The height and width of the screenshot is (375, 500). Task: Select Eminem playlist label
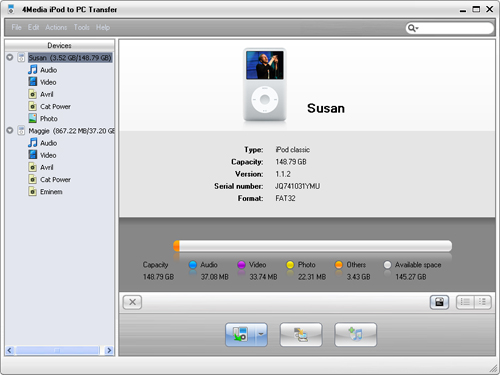point(51,192)
